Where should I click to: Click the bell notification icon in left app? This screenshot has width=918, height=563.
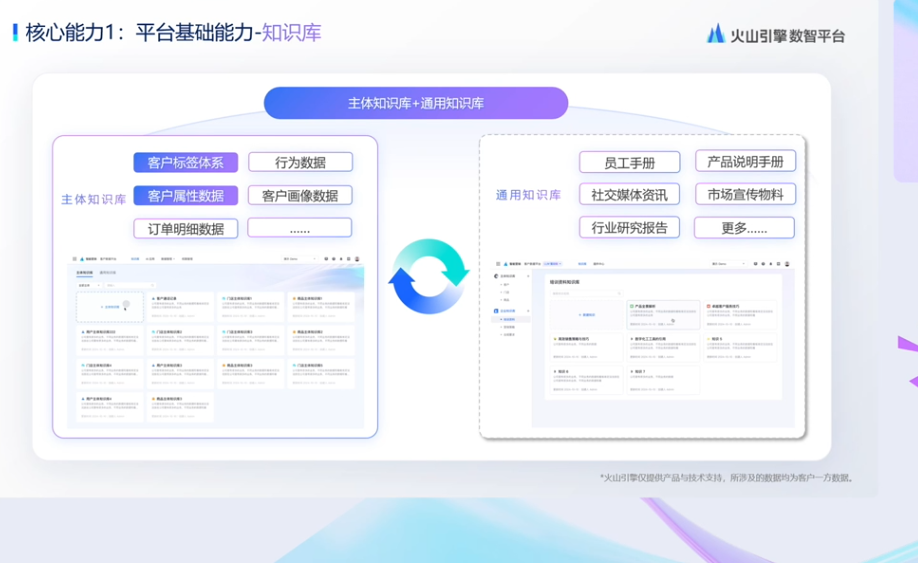tap(341, 259)
